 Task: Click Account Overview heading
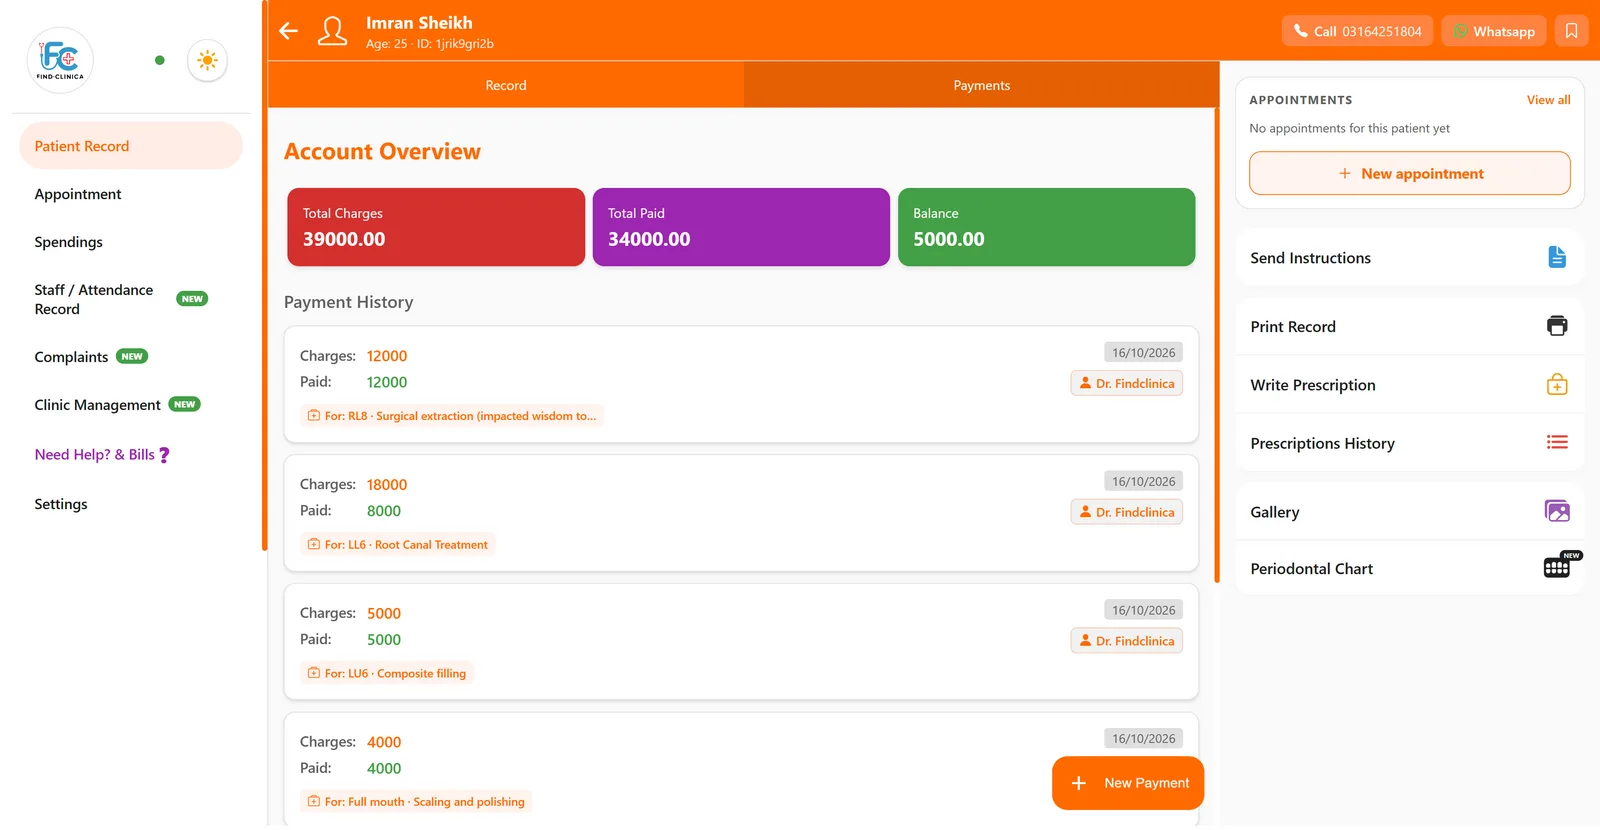tap(382, 151)
